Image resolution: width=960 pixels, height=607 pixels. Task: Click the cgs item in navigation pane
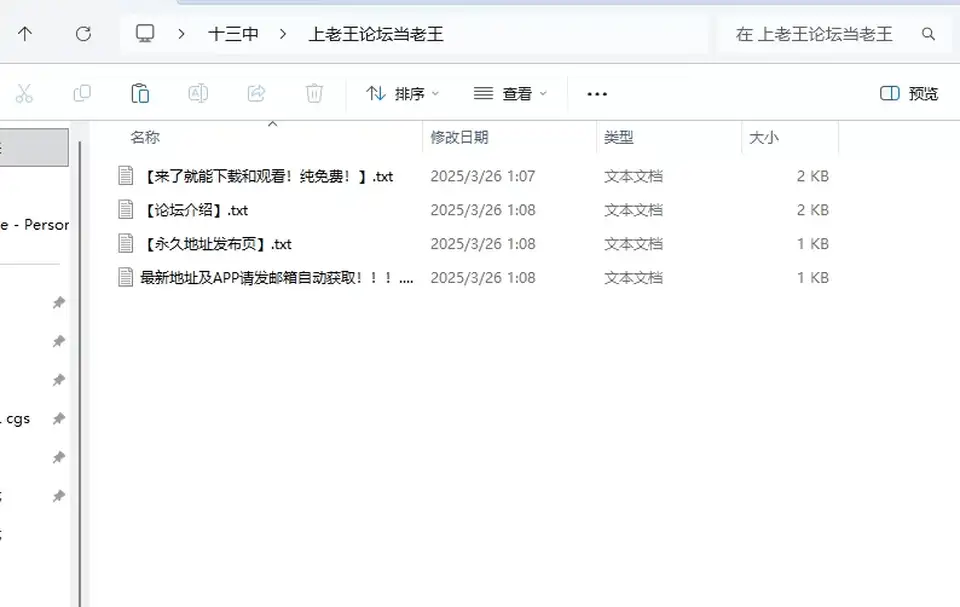click(18, 419)
